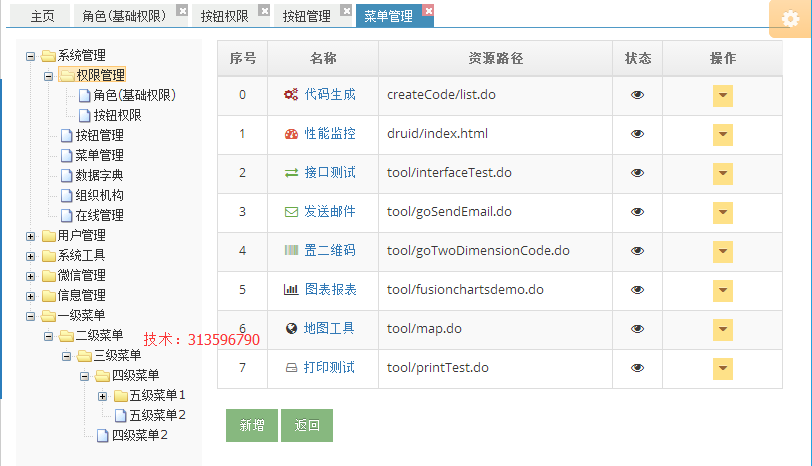Collapse the 权限管理 tree node
This screenshot has height=466, width=812.
49,76
